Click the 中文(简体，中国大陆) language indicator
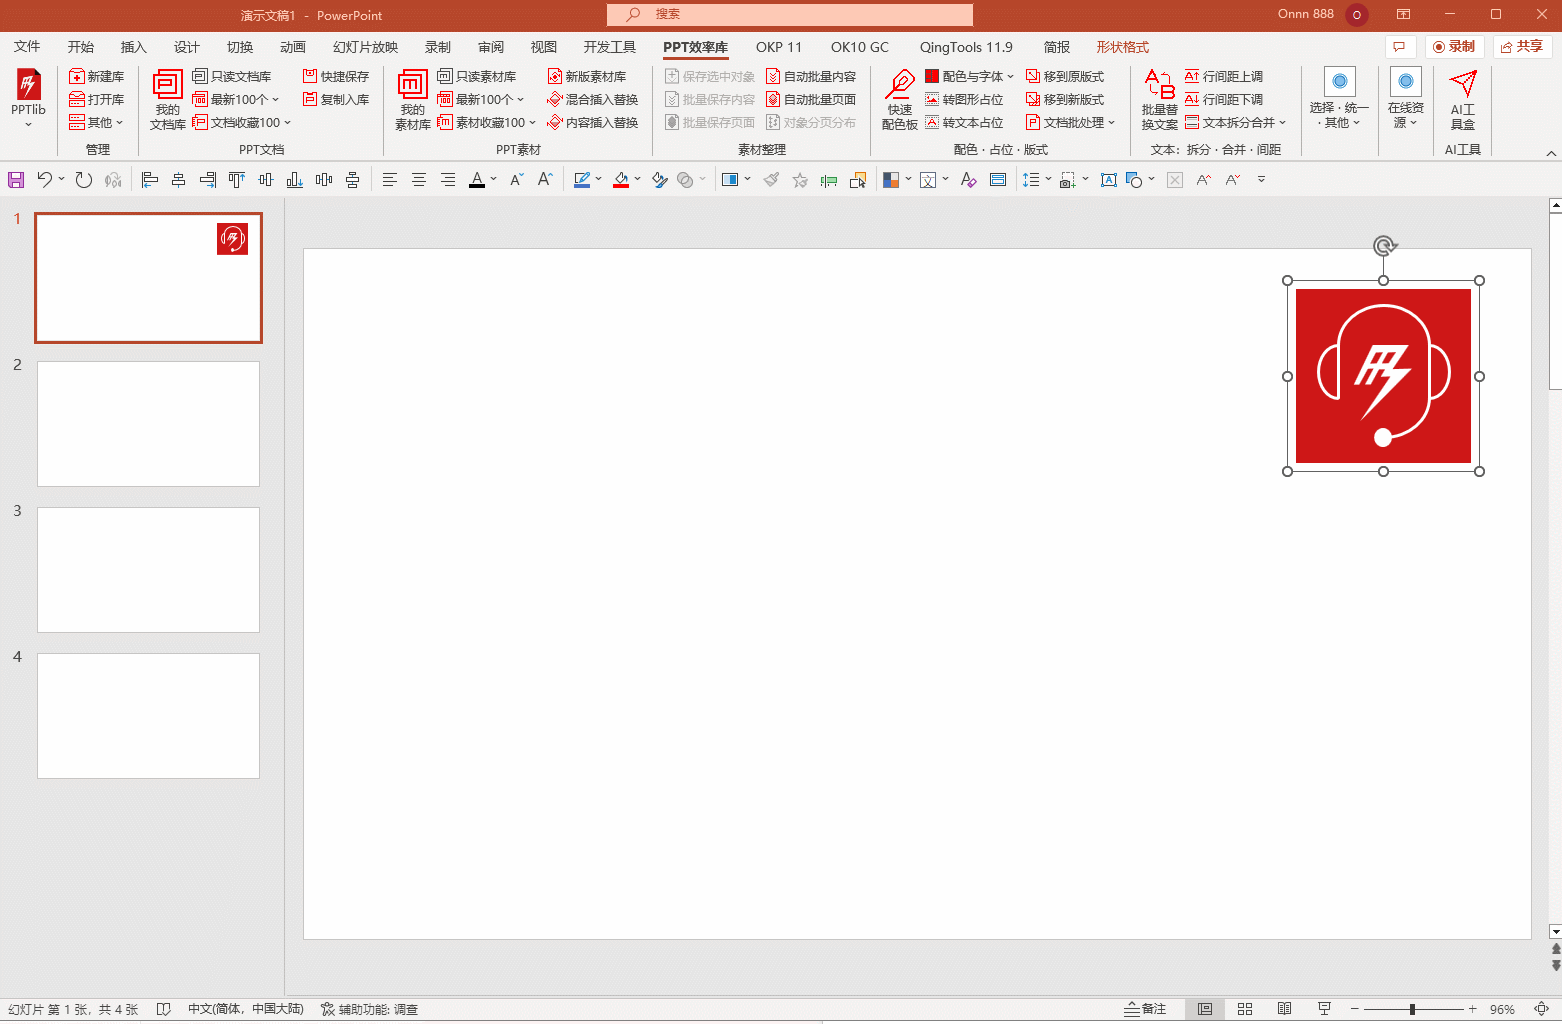 pos(246,1009)
